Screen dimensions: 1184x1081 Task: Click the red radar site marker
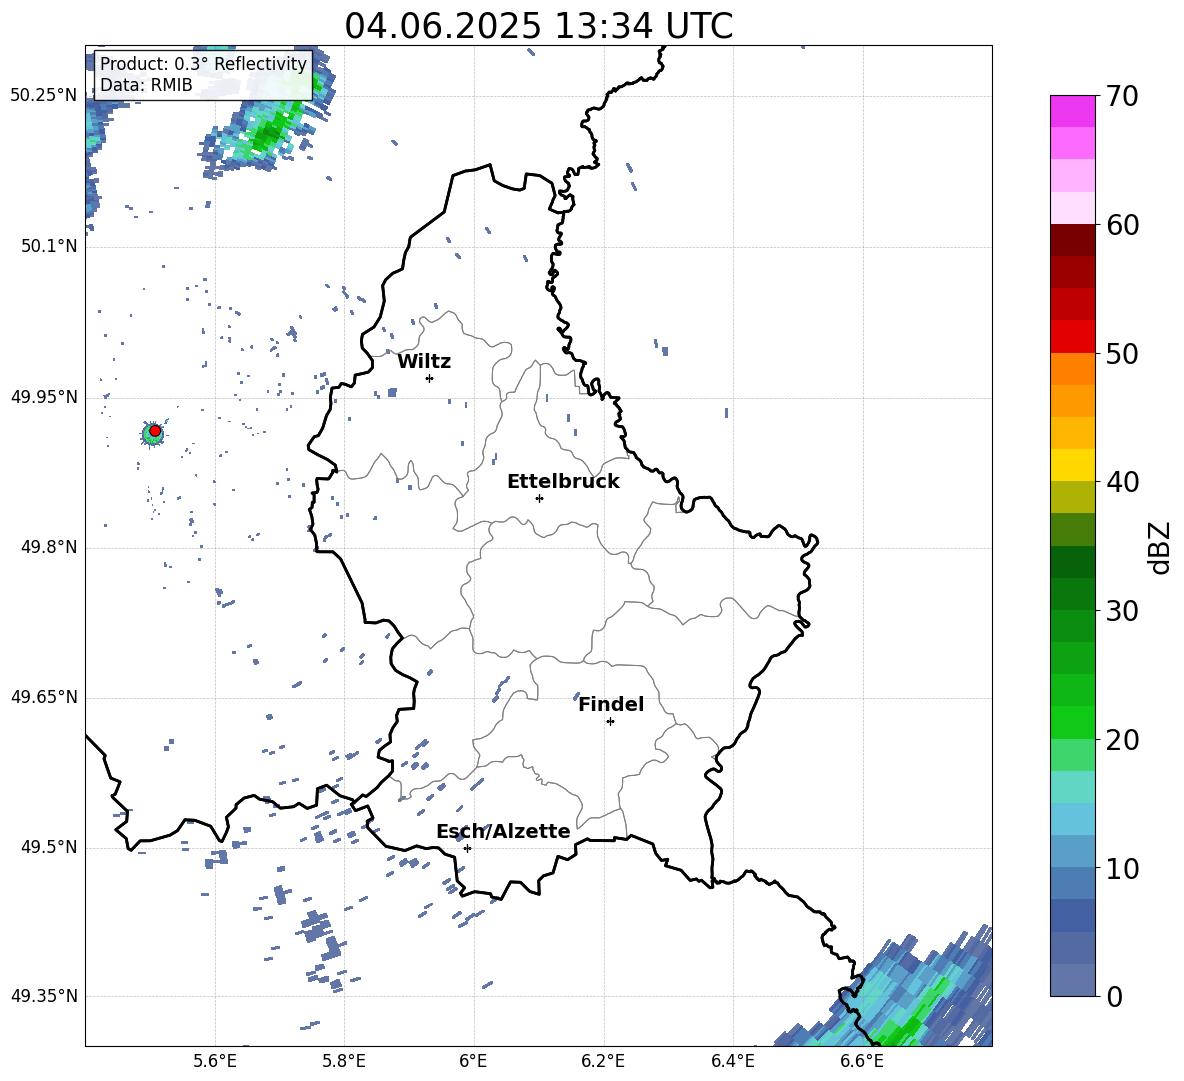155,431
